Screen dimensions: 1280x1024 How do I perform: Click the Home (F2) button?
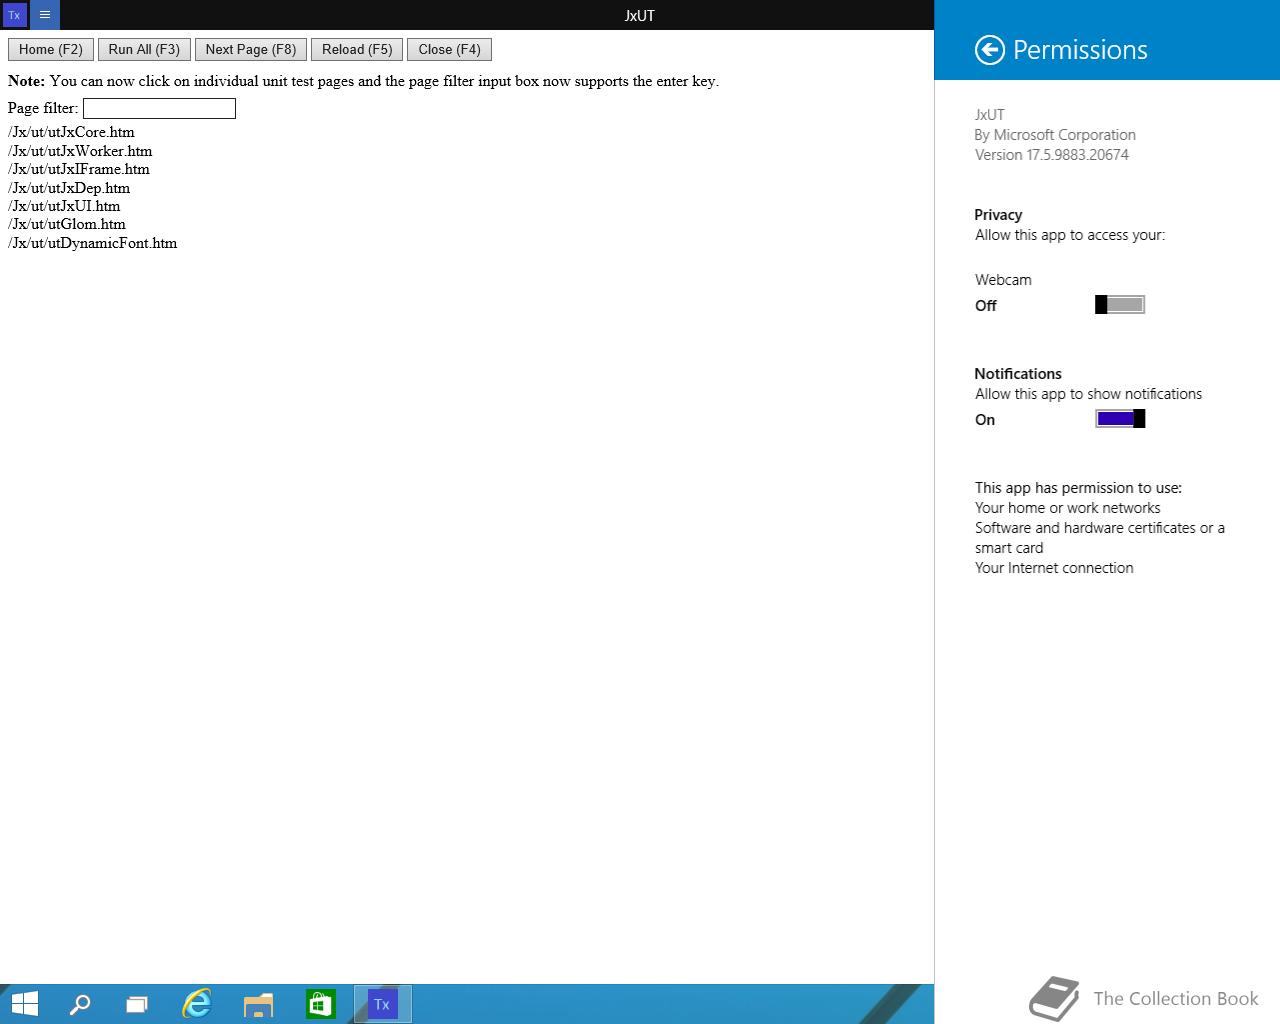(x=51, y=50)
